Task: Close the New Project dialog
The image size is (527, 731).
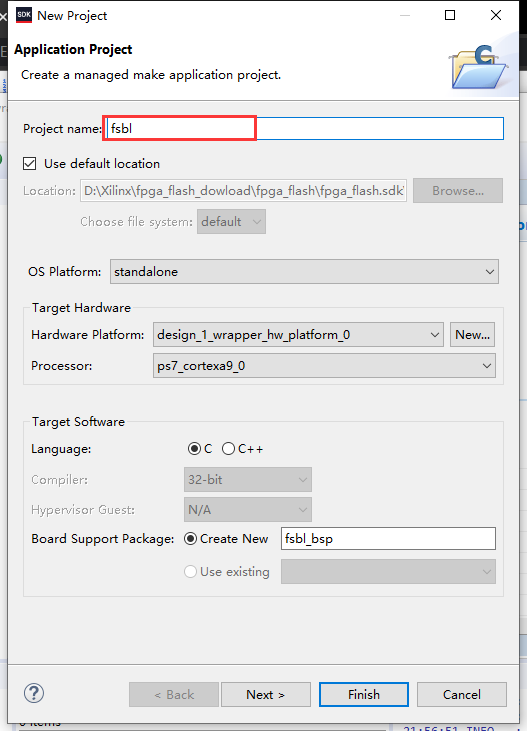Action: click(x=496, y=15)
